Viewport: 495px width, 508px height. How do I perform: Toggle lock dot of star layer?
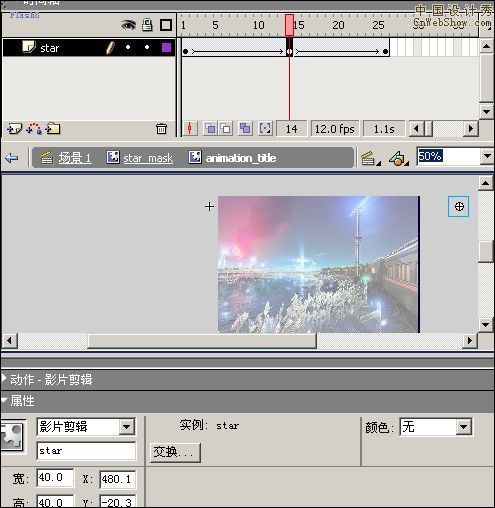click(147, 47)
